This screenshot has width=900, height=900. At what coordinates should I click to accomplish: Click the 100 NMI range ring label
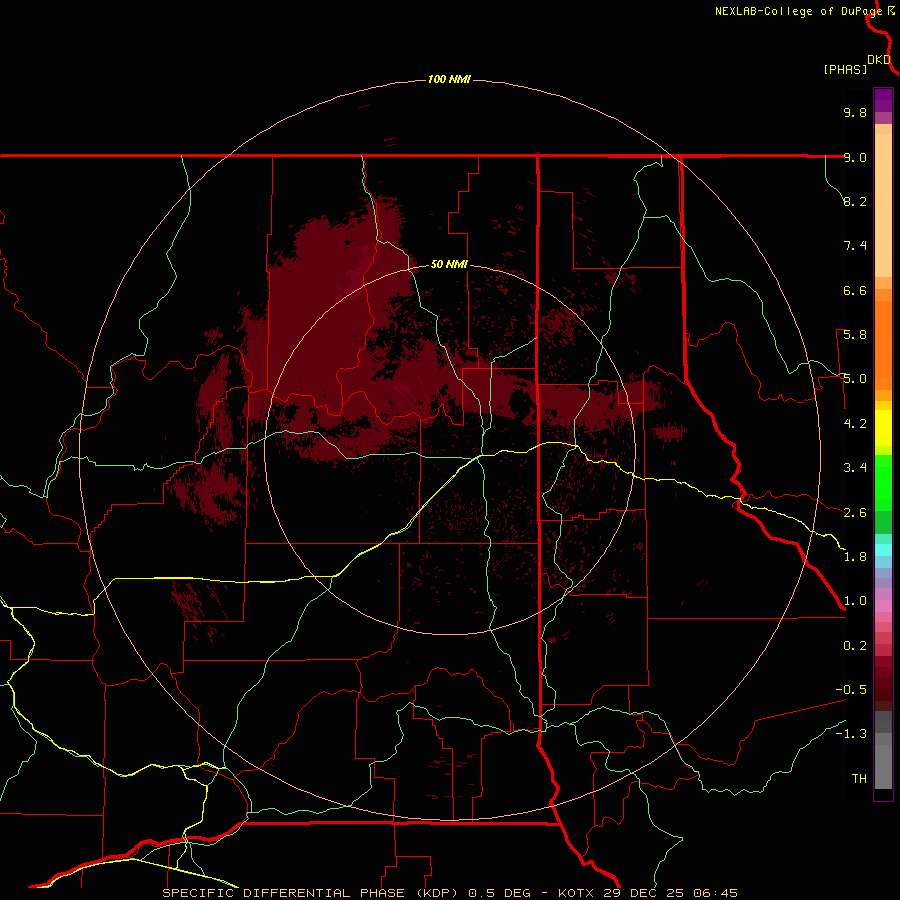(449, 79)
